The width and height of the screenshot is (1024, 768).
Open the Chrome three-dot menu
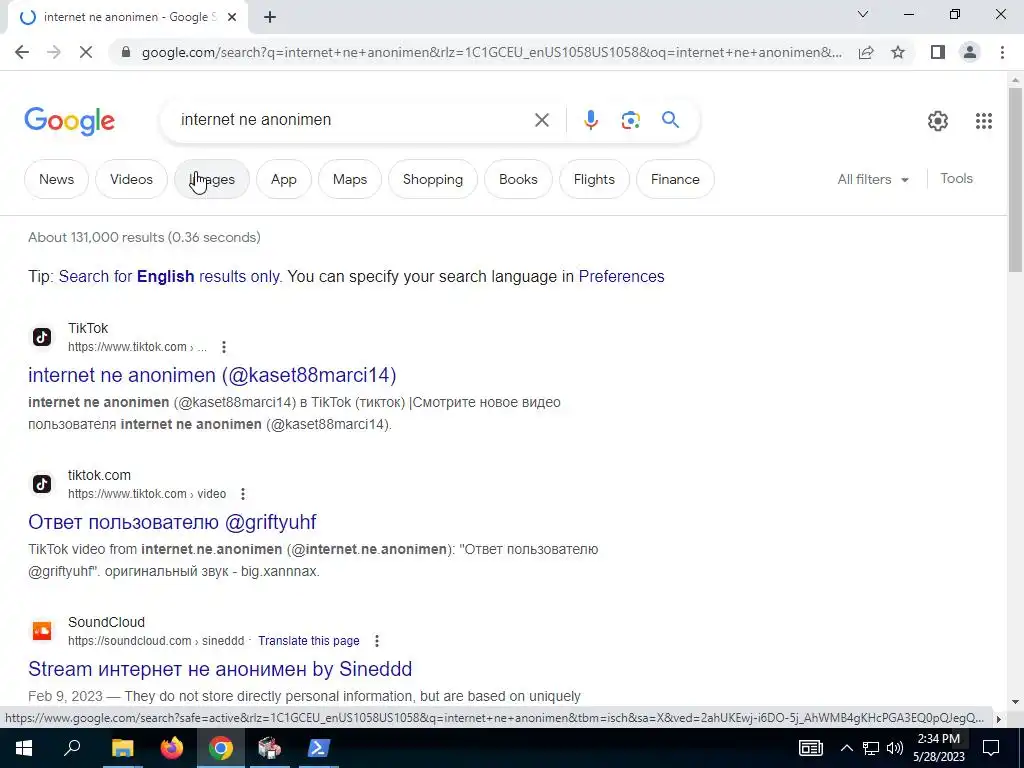[1002, 52]
